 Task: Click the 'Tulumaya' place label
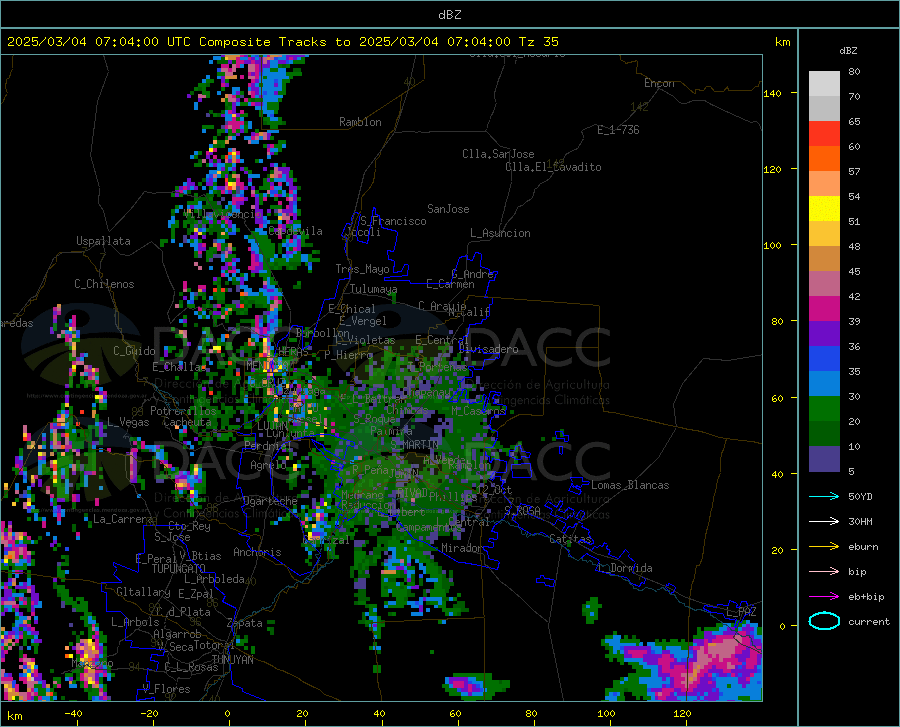(373, 289)
